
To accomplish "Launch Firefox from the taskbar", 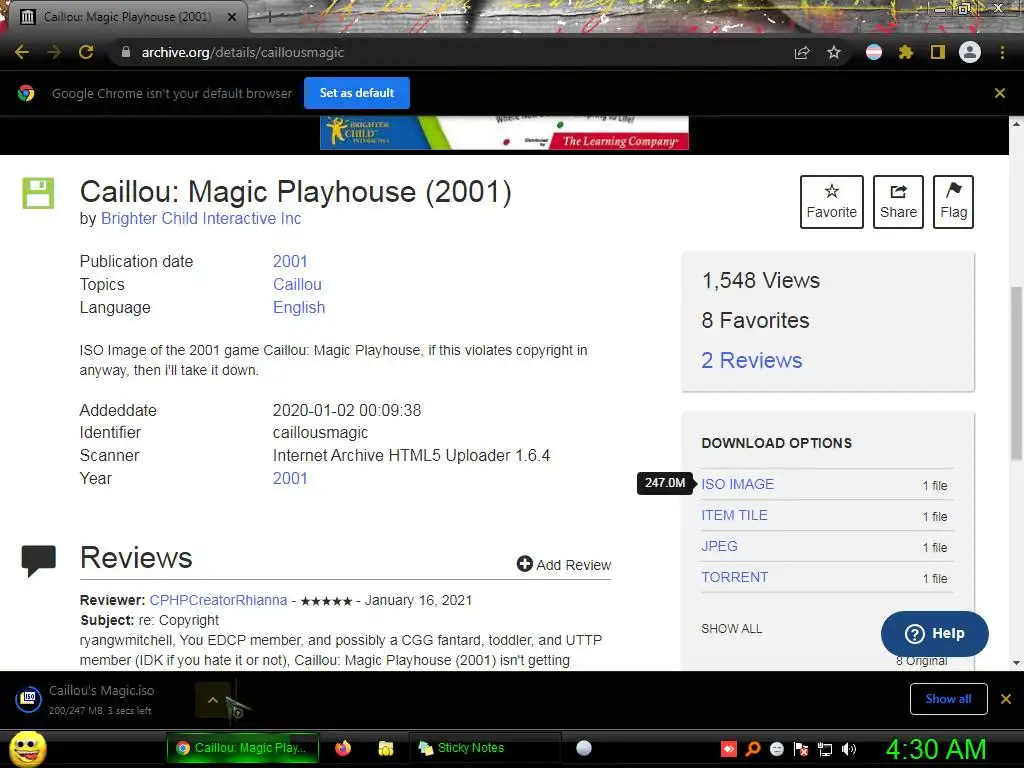I will 343,748.
